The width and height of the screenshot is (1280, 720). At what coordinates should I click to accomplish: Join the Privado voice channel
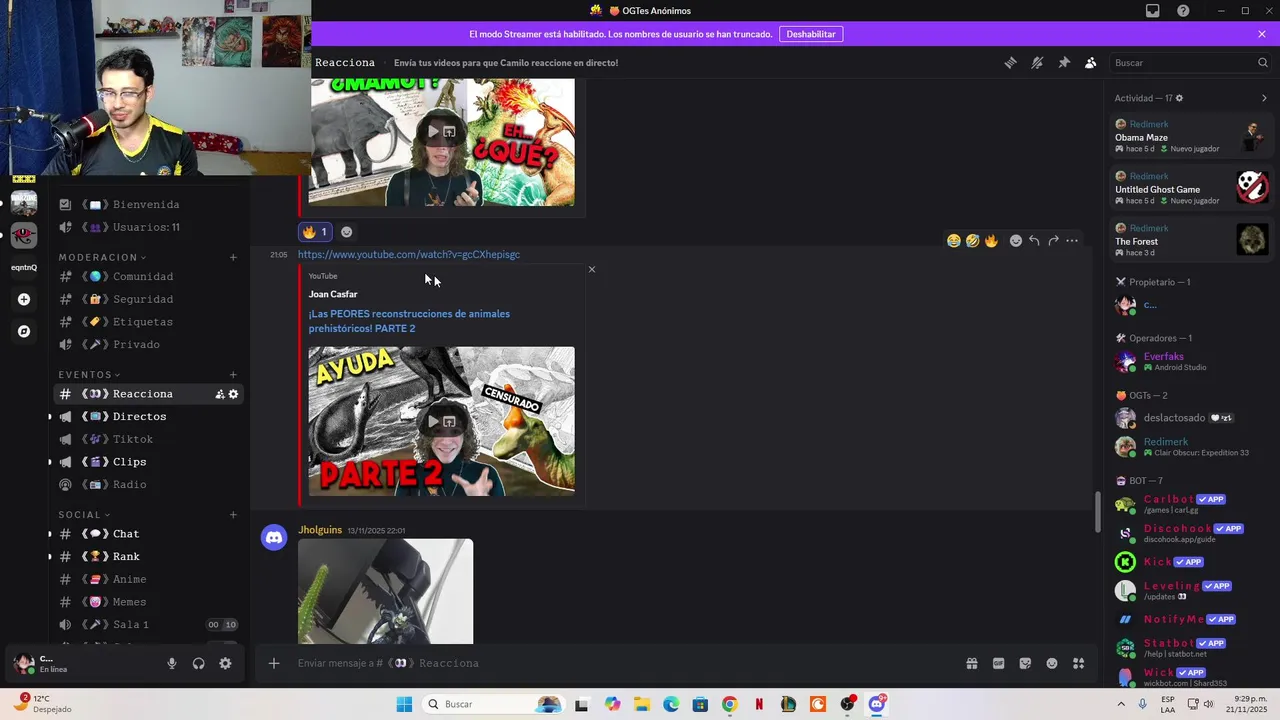(148, 344)
